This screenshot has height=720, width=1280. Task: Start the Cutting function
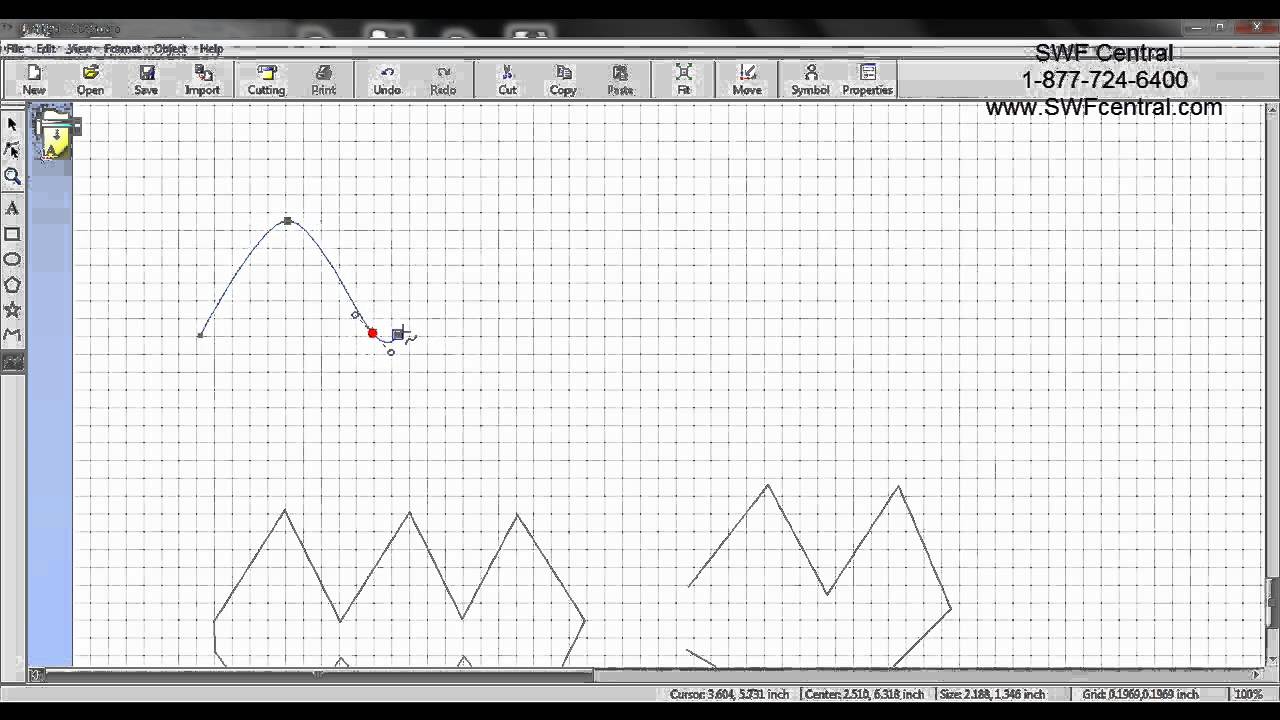coord(266,80)
